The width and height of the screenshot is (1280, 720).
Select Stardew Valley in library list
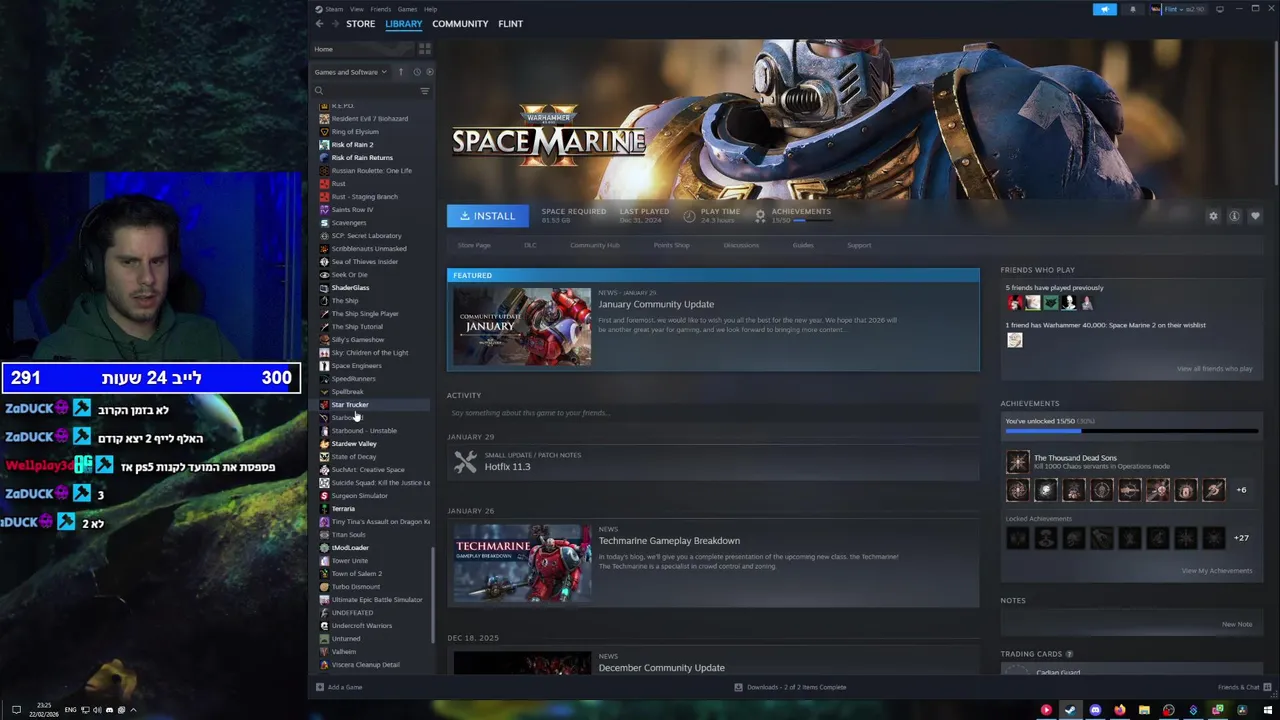tap(354, 444)
